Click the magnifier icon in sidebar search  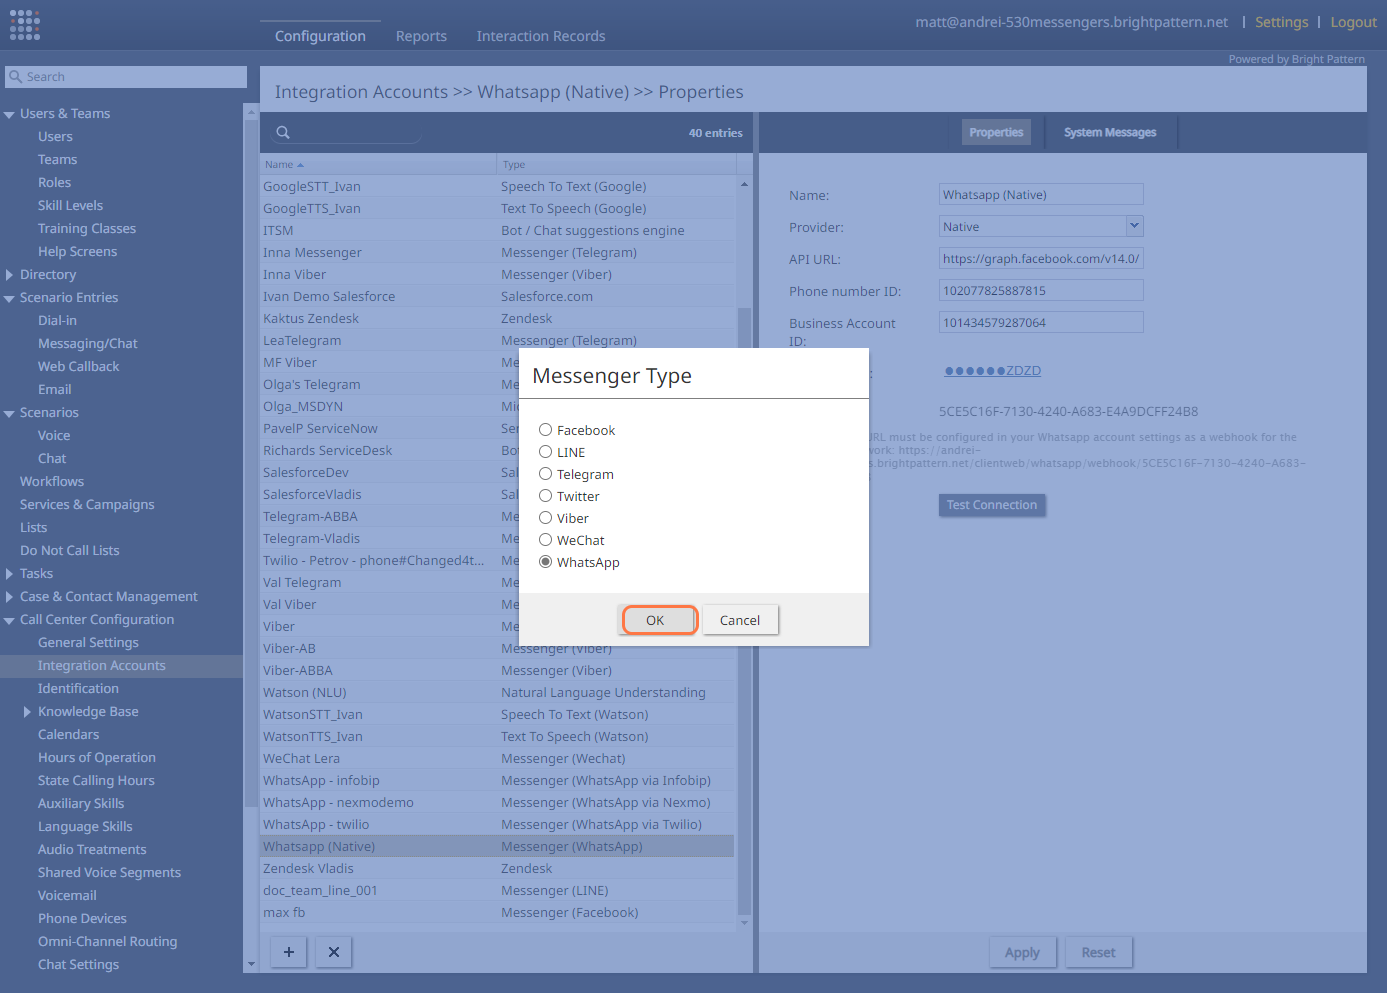[x=15, y=77]
